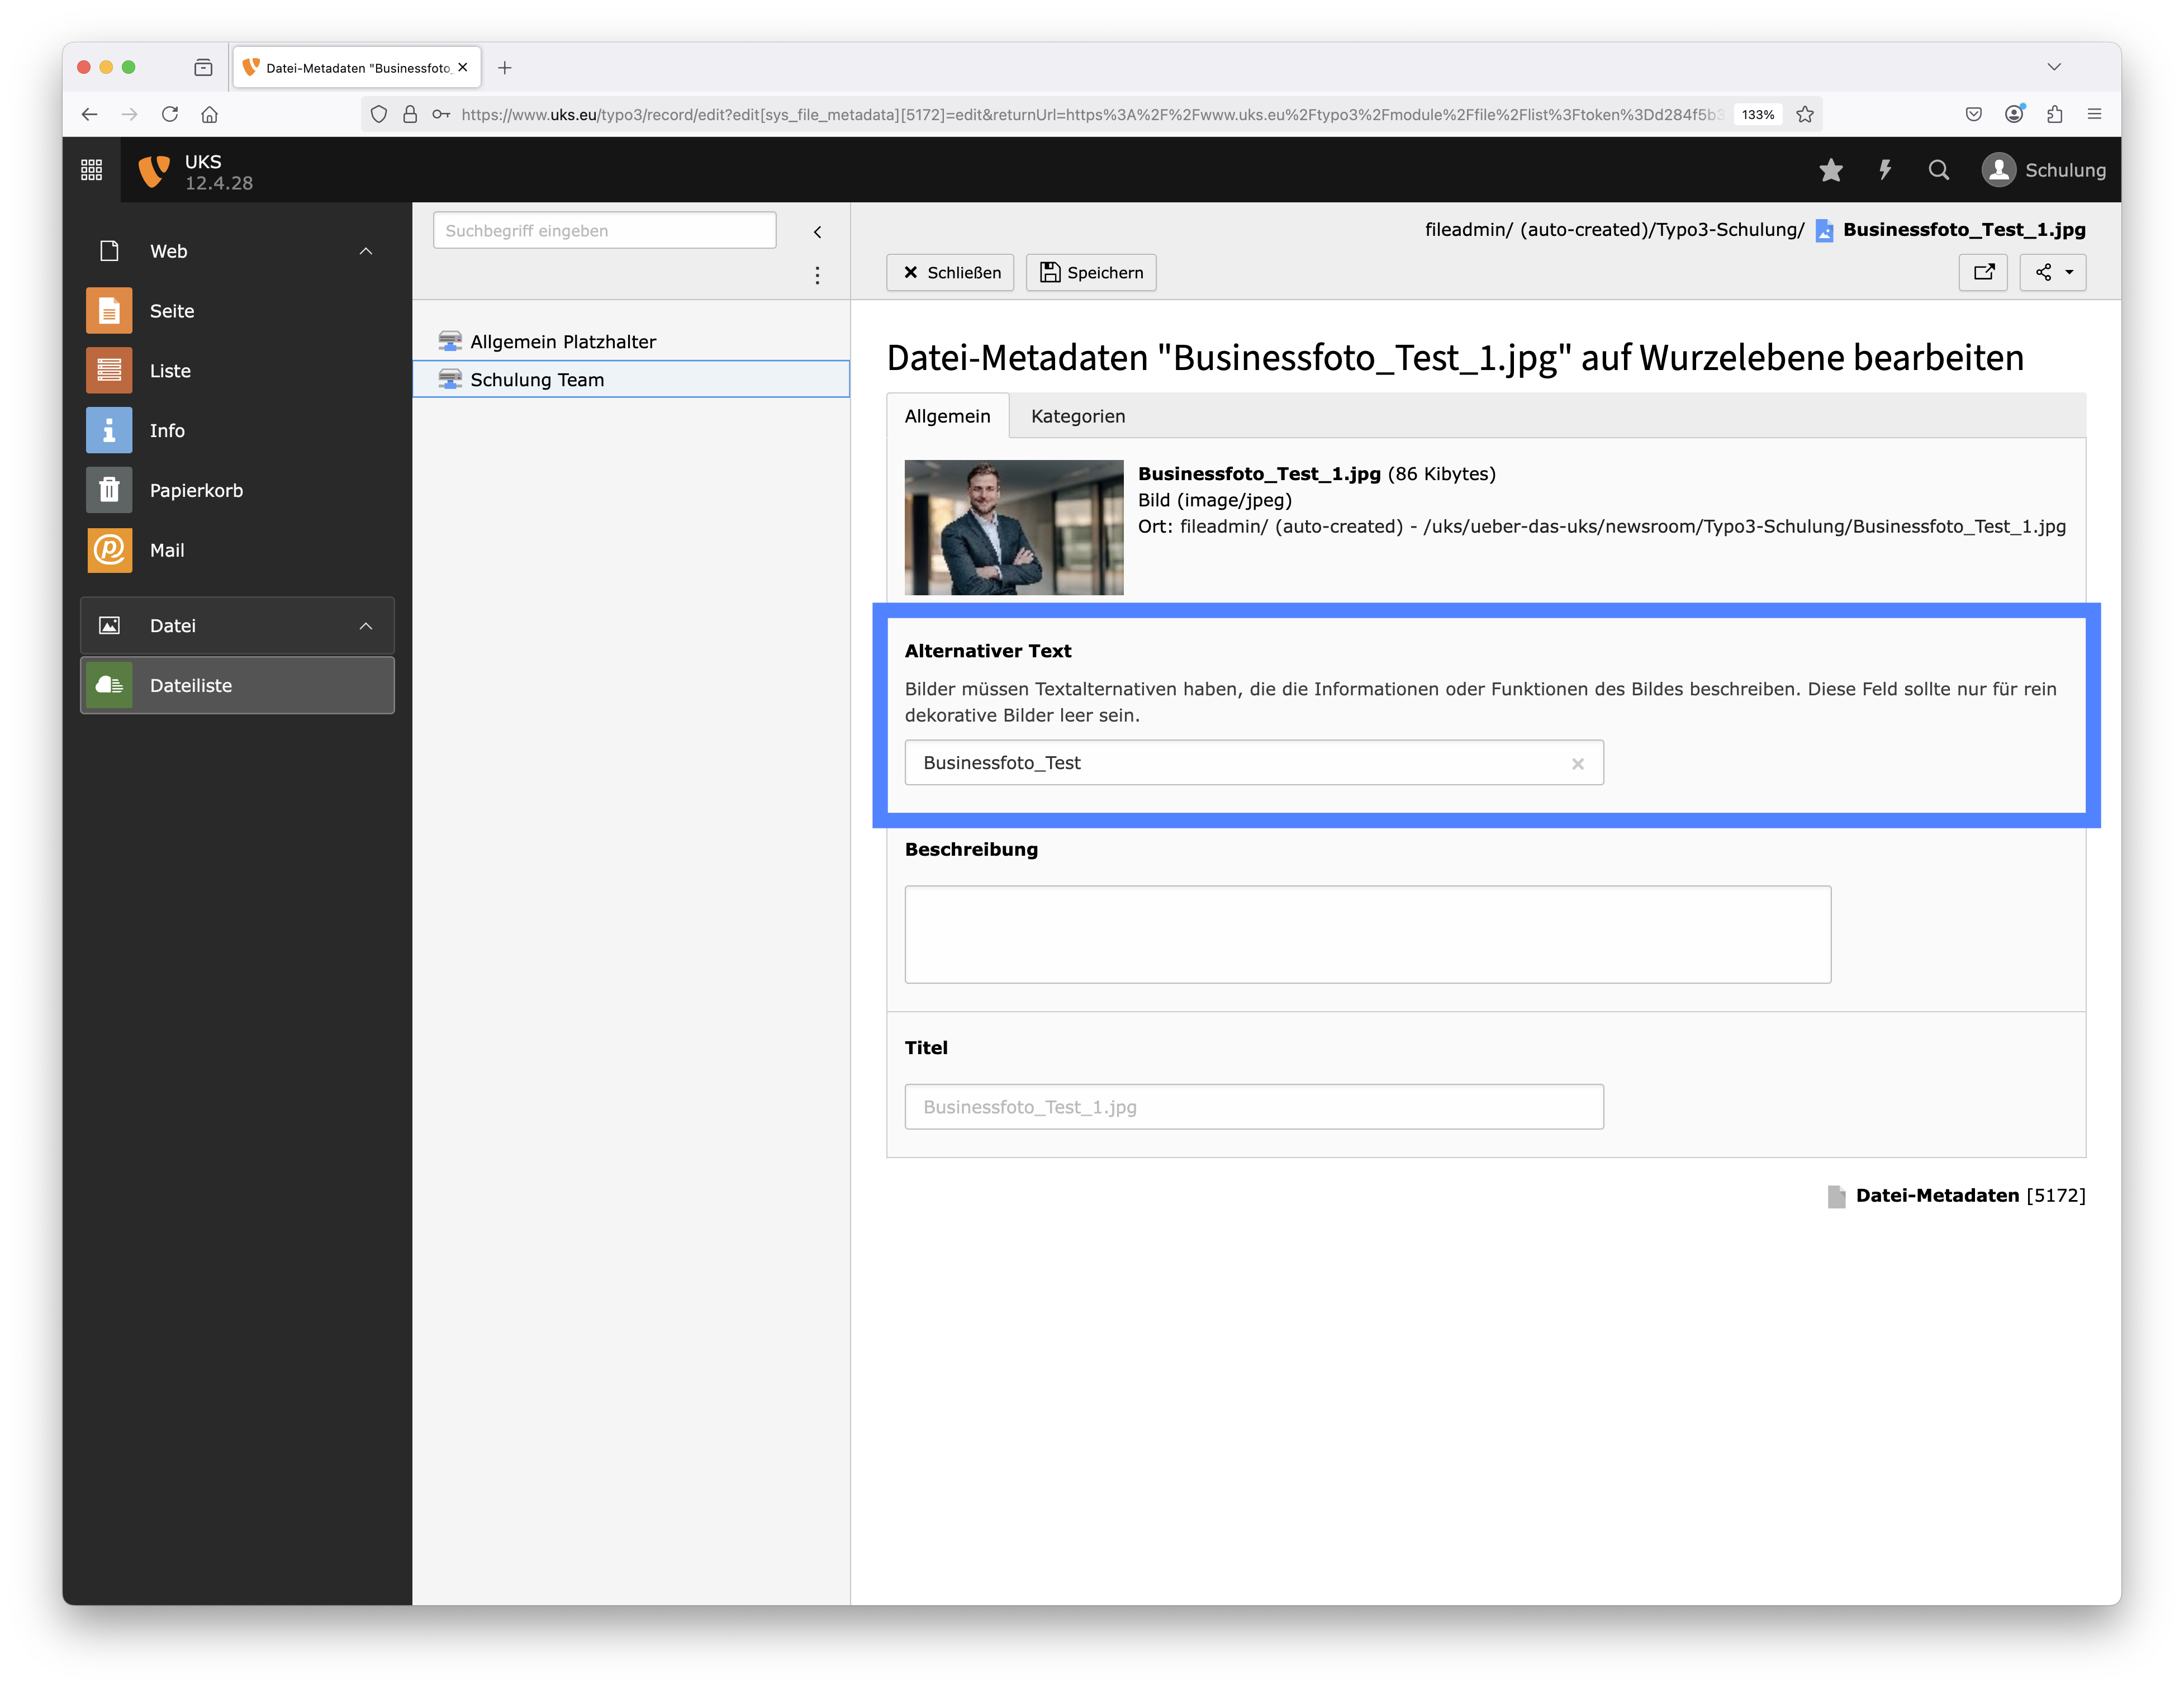Open the TYPO3 backend search magnifier
The height and width of the screenshot is (1688, 2184).
click(x=1938, y=171)
